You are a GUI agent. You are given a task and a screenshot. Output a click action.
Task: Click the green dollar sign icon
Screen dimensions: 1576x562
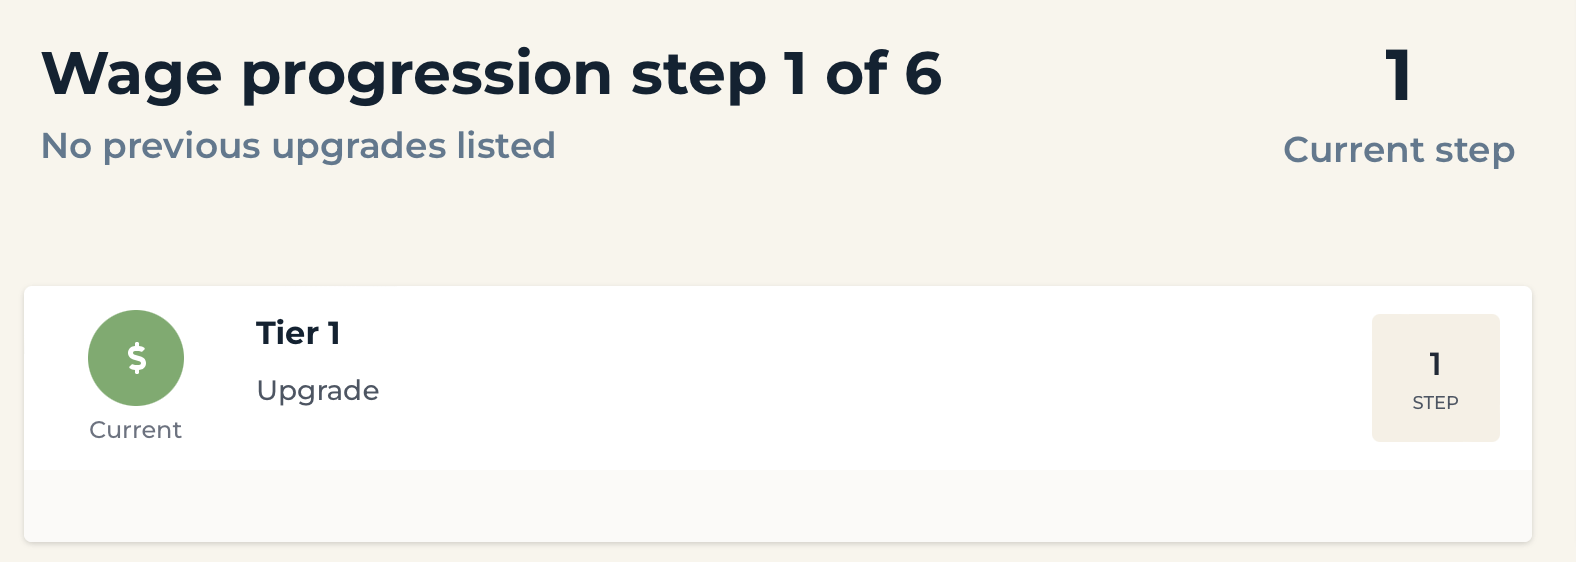click(x=136, y=358)
